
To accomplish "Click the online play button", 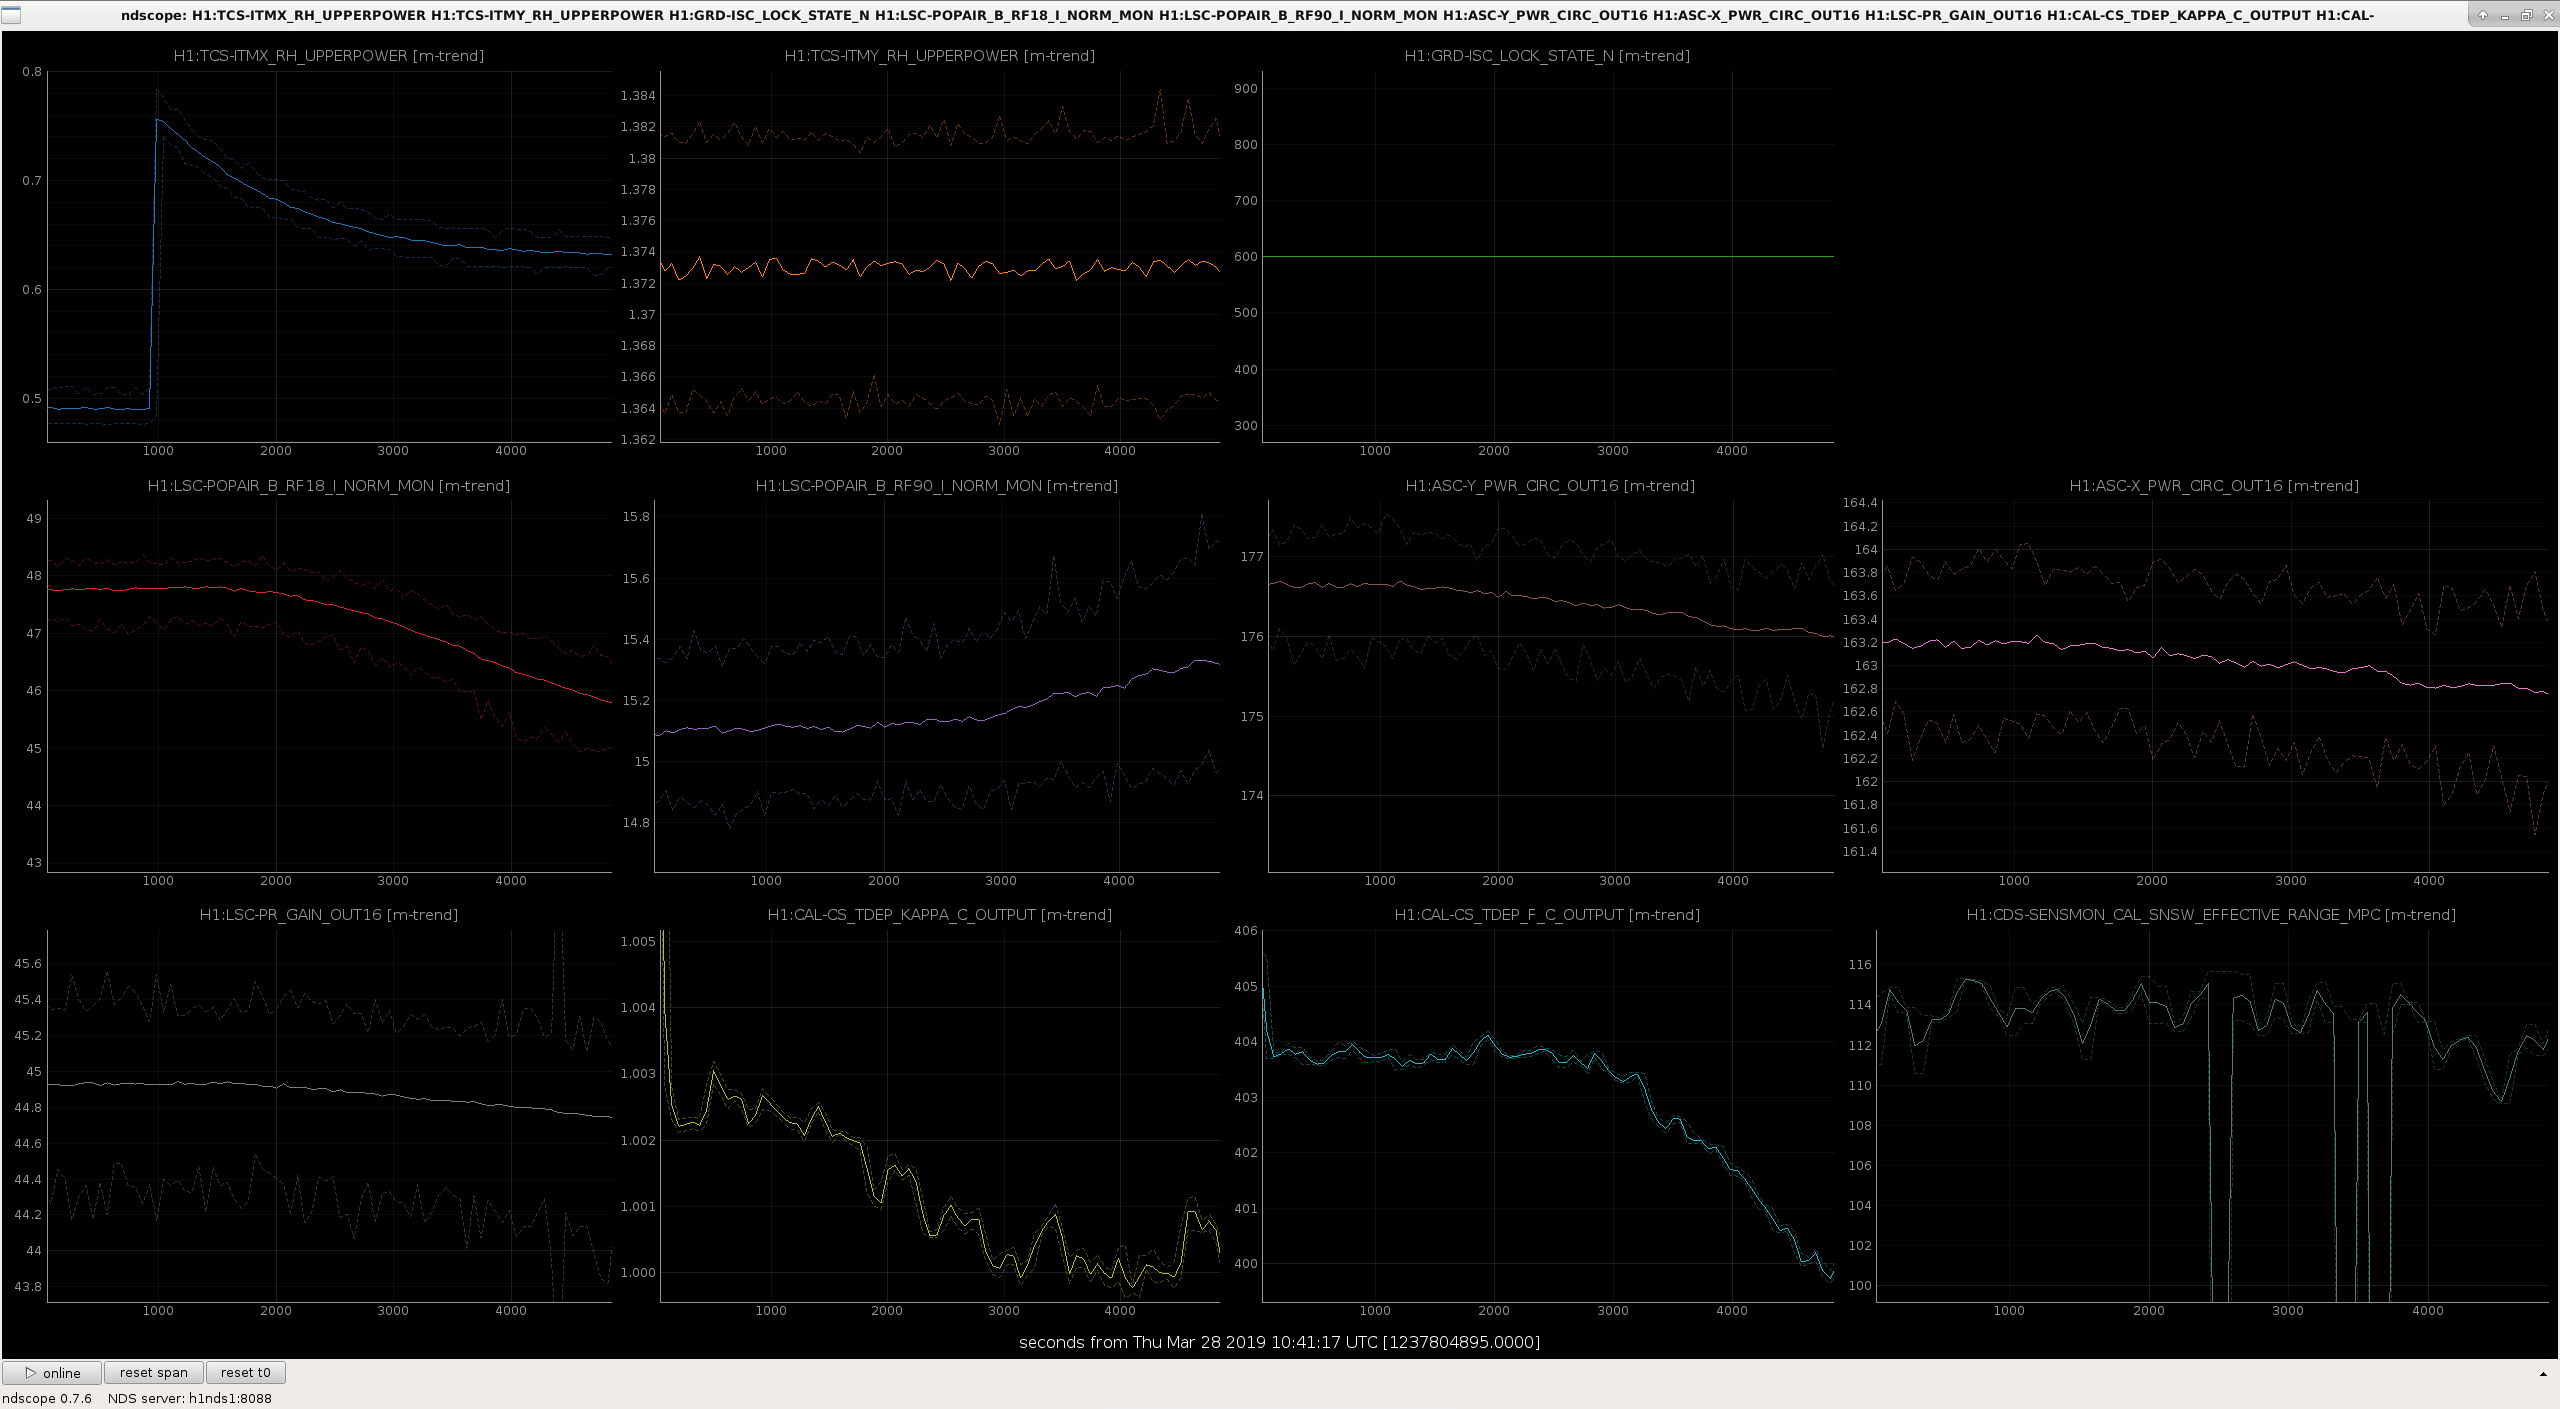I will pyautogui.click(x=52, y=1373).
